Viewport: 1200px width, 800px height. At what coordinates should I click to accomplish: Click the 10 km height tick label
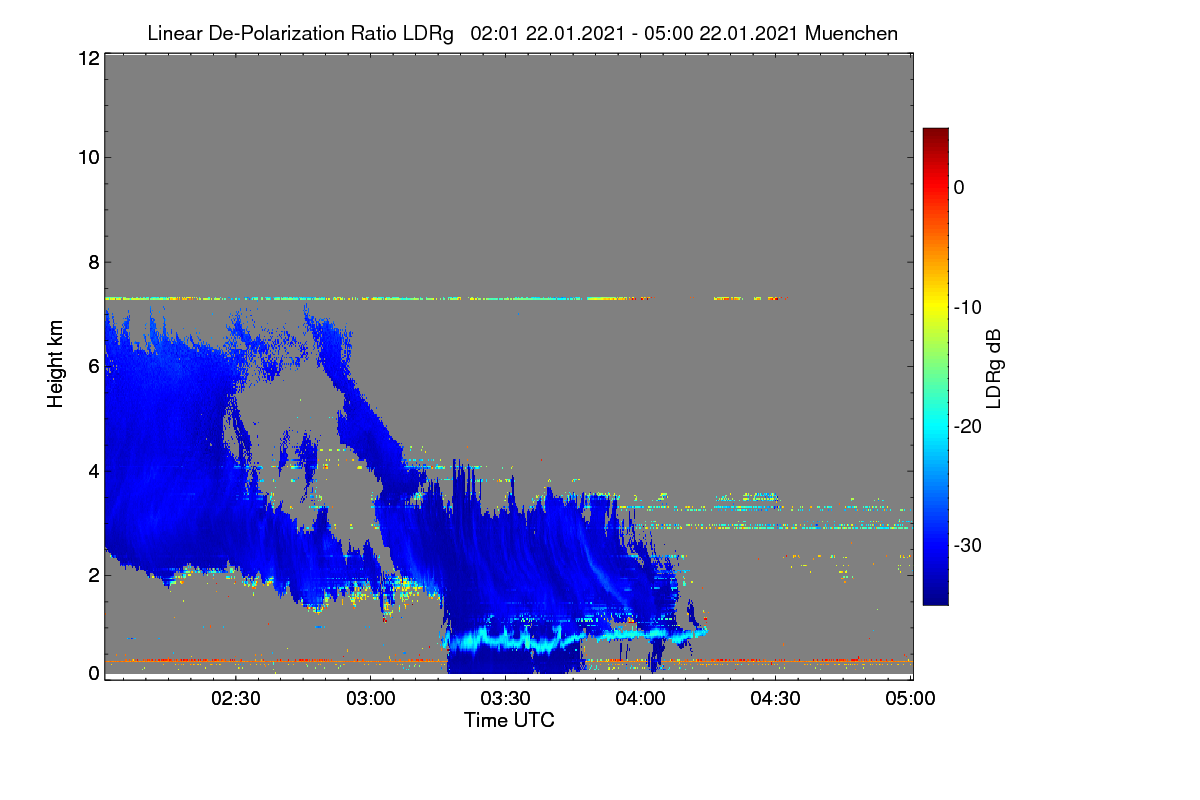[87, 157]
